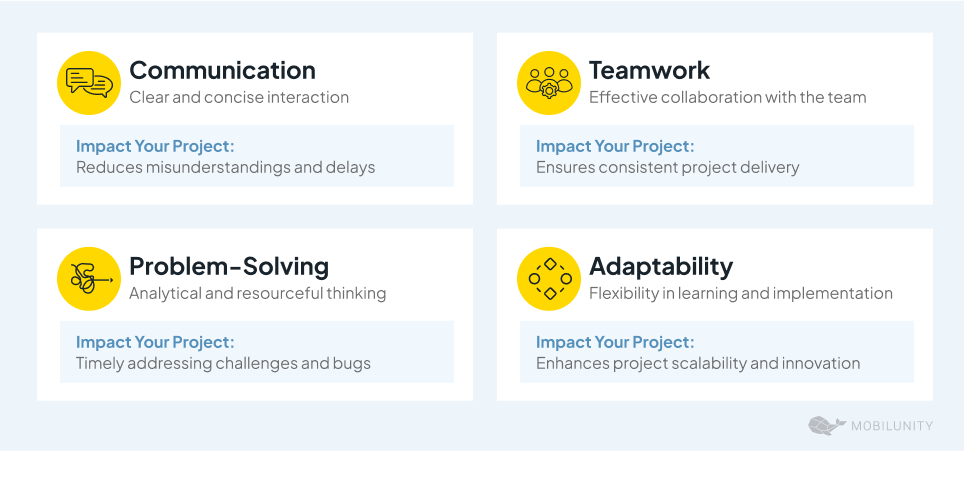Click the Communication speech bubbles icon
Screen dimensions: 964x478
(x=89, y=83)
